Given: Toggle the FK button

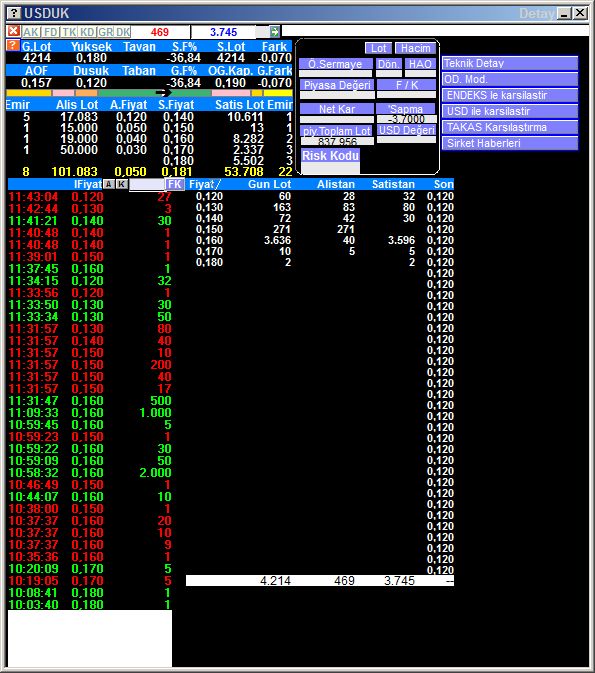Looking at the screenshot, I should [175, 185].
